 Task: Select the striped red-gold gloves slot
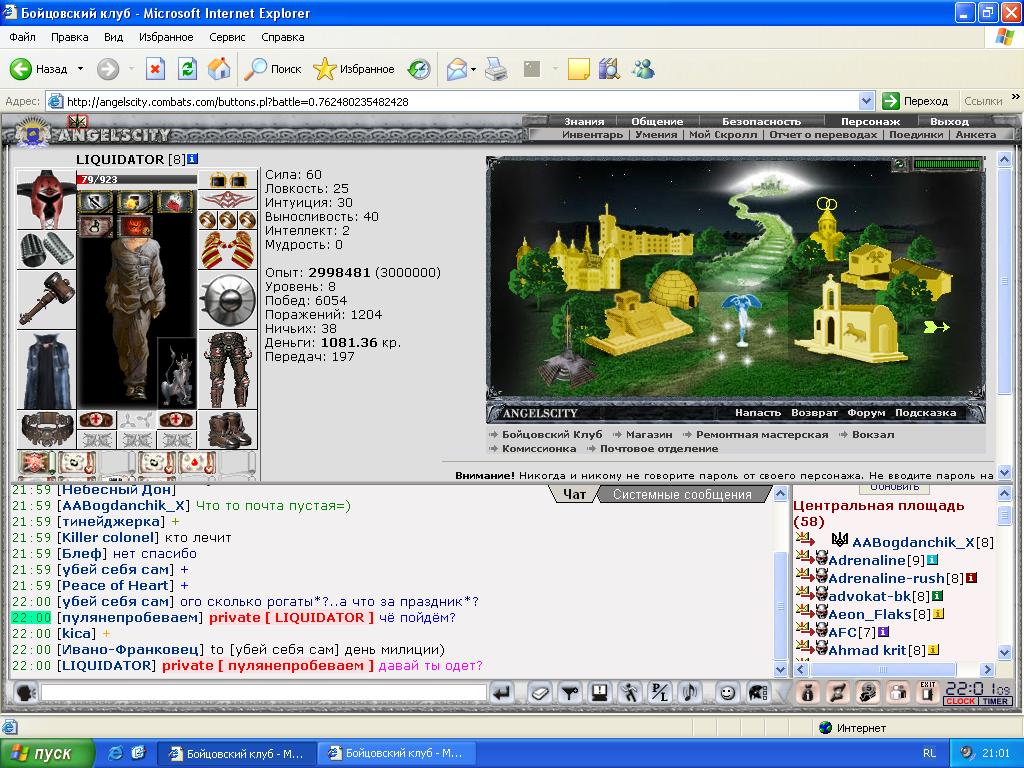227,250
